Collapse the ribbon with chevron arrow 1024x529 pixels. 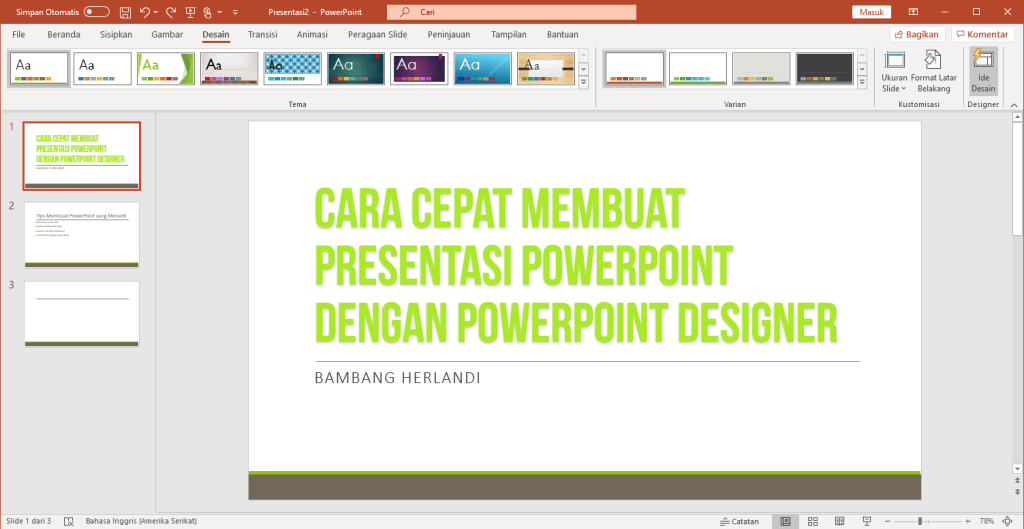click(1014, 104)
